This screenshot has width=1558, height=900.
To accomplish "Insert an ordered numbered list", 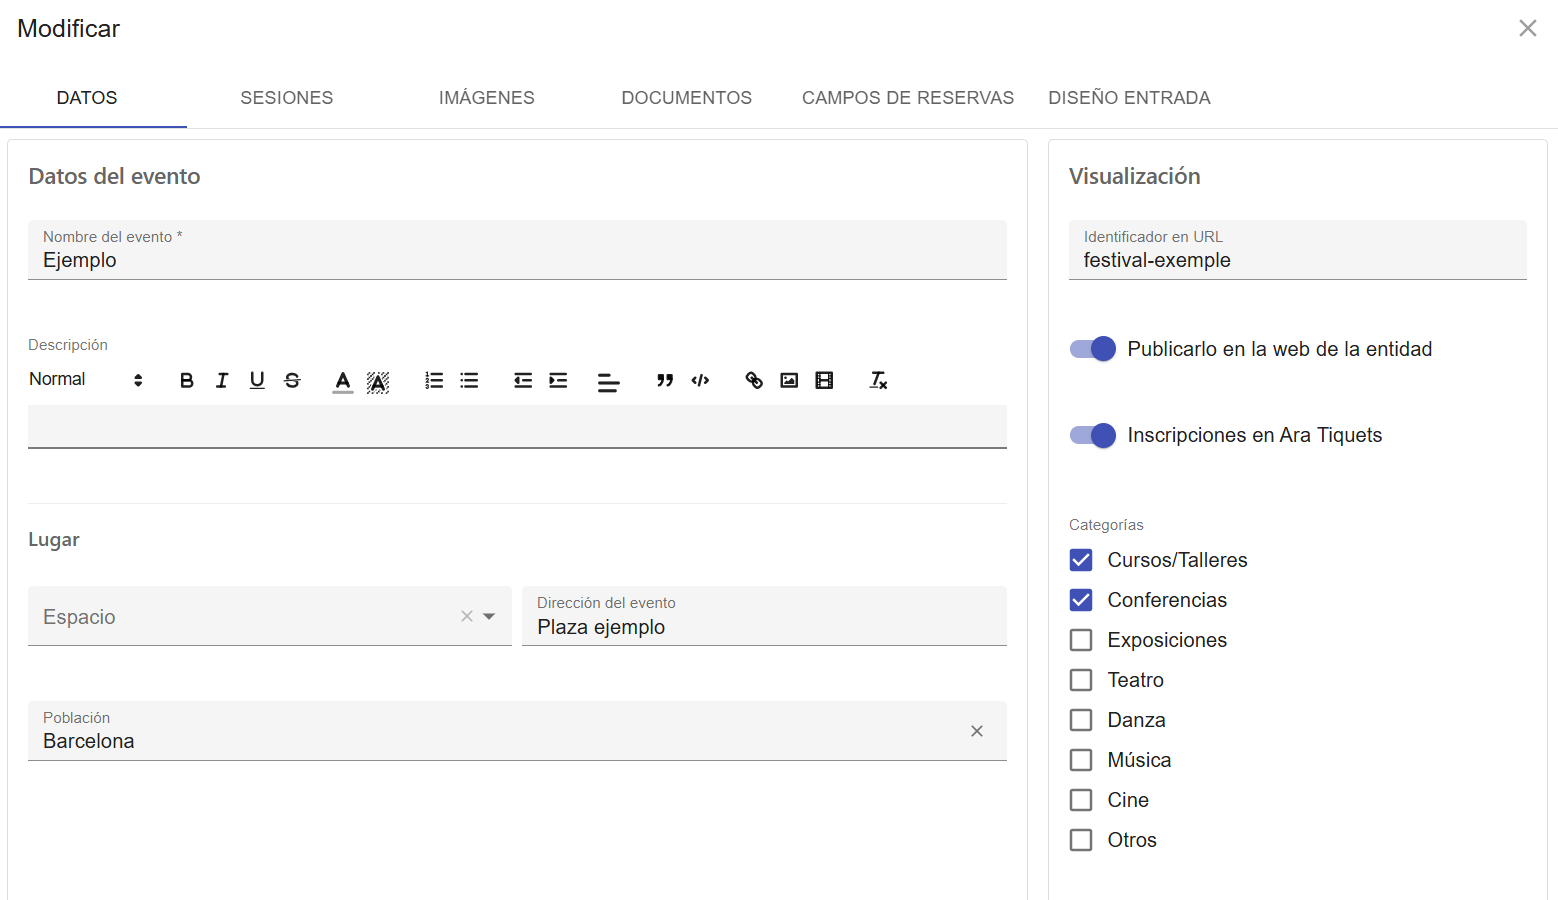I will 434,380.
